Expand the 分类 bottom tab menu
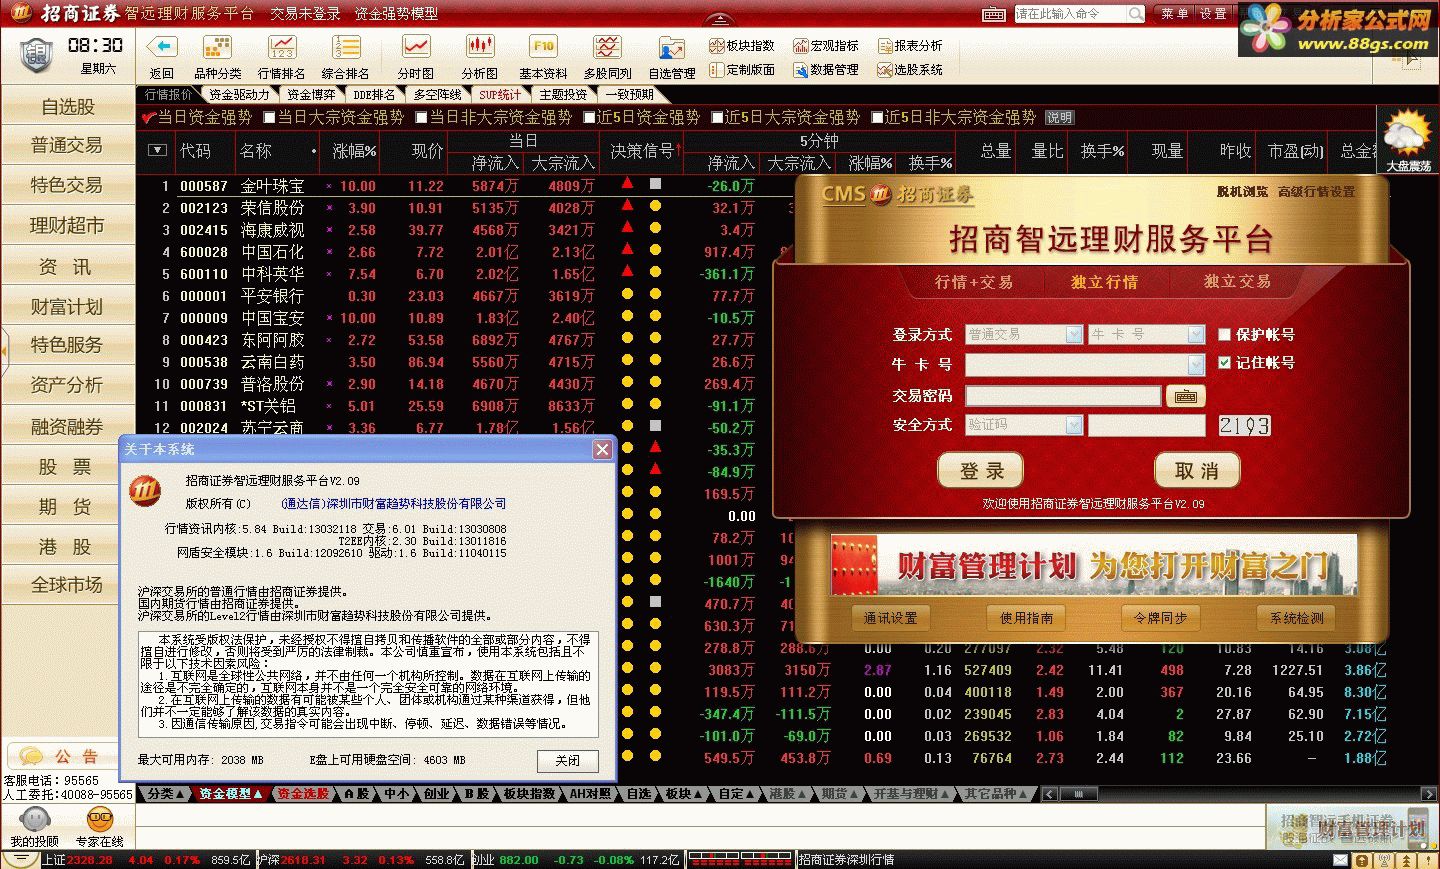Screen dimensions: 1440x869 [x=165, y=793]
